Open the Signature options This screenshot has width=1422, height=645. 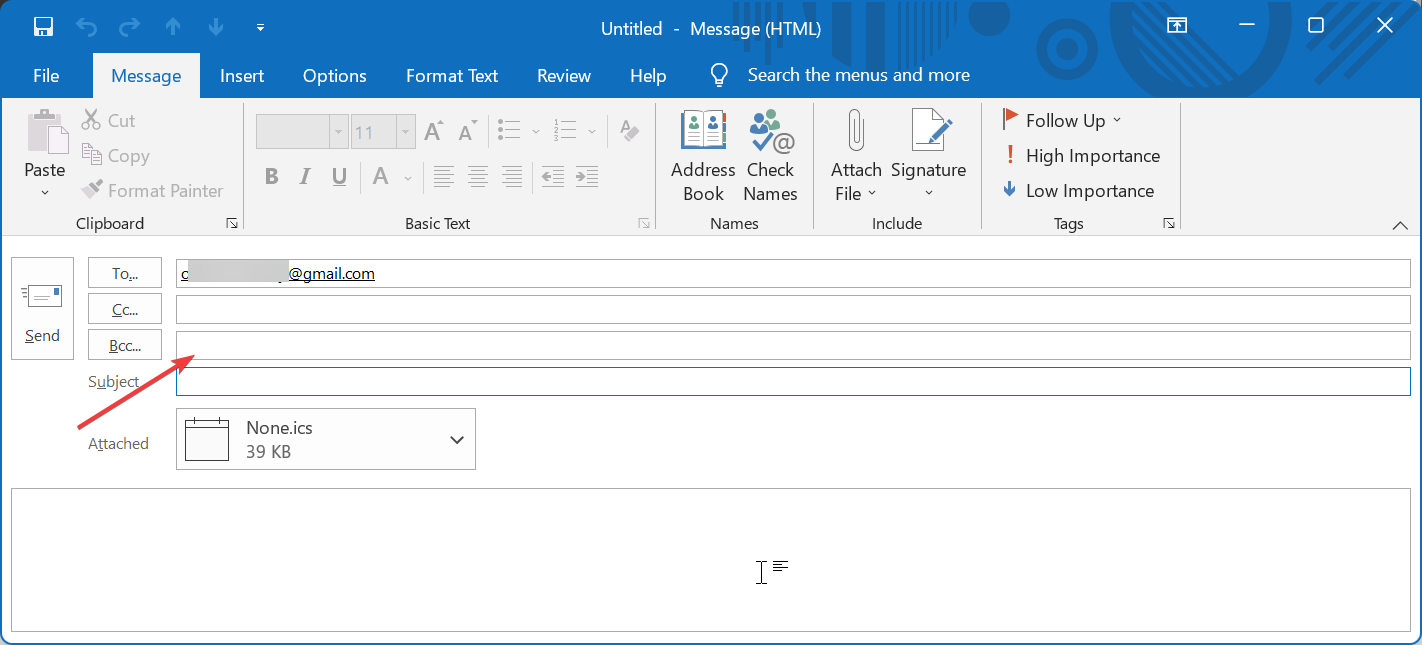929,155
